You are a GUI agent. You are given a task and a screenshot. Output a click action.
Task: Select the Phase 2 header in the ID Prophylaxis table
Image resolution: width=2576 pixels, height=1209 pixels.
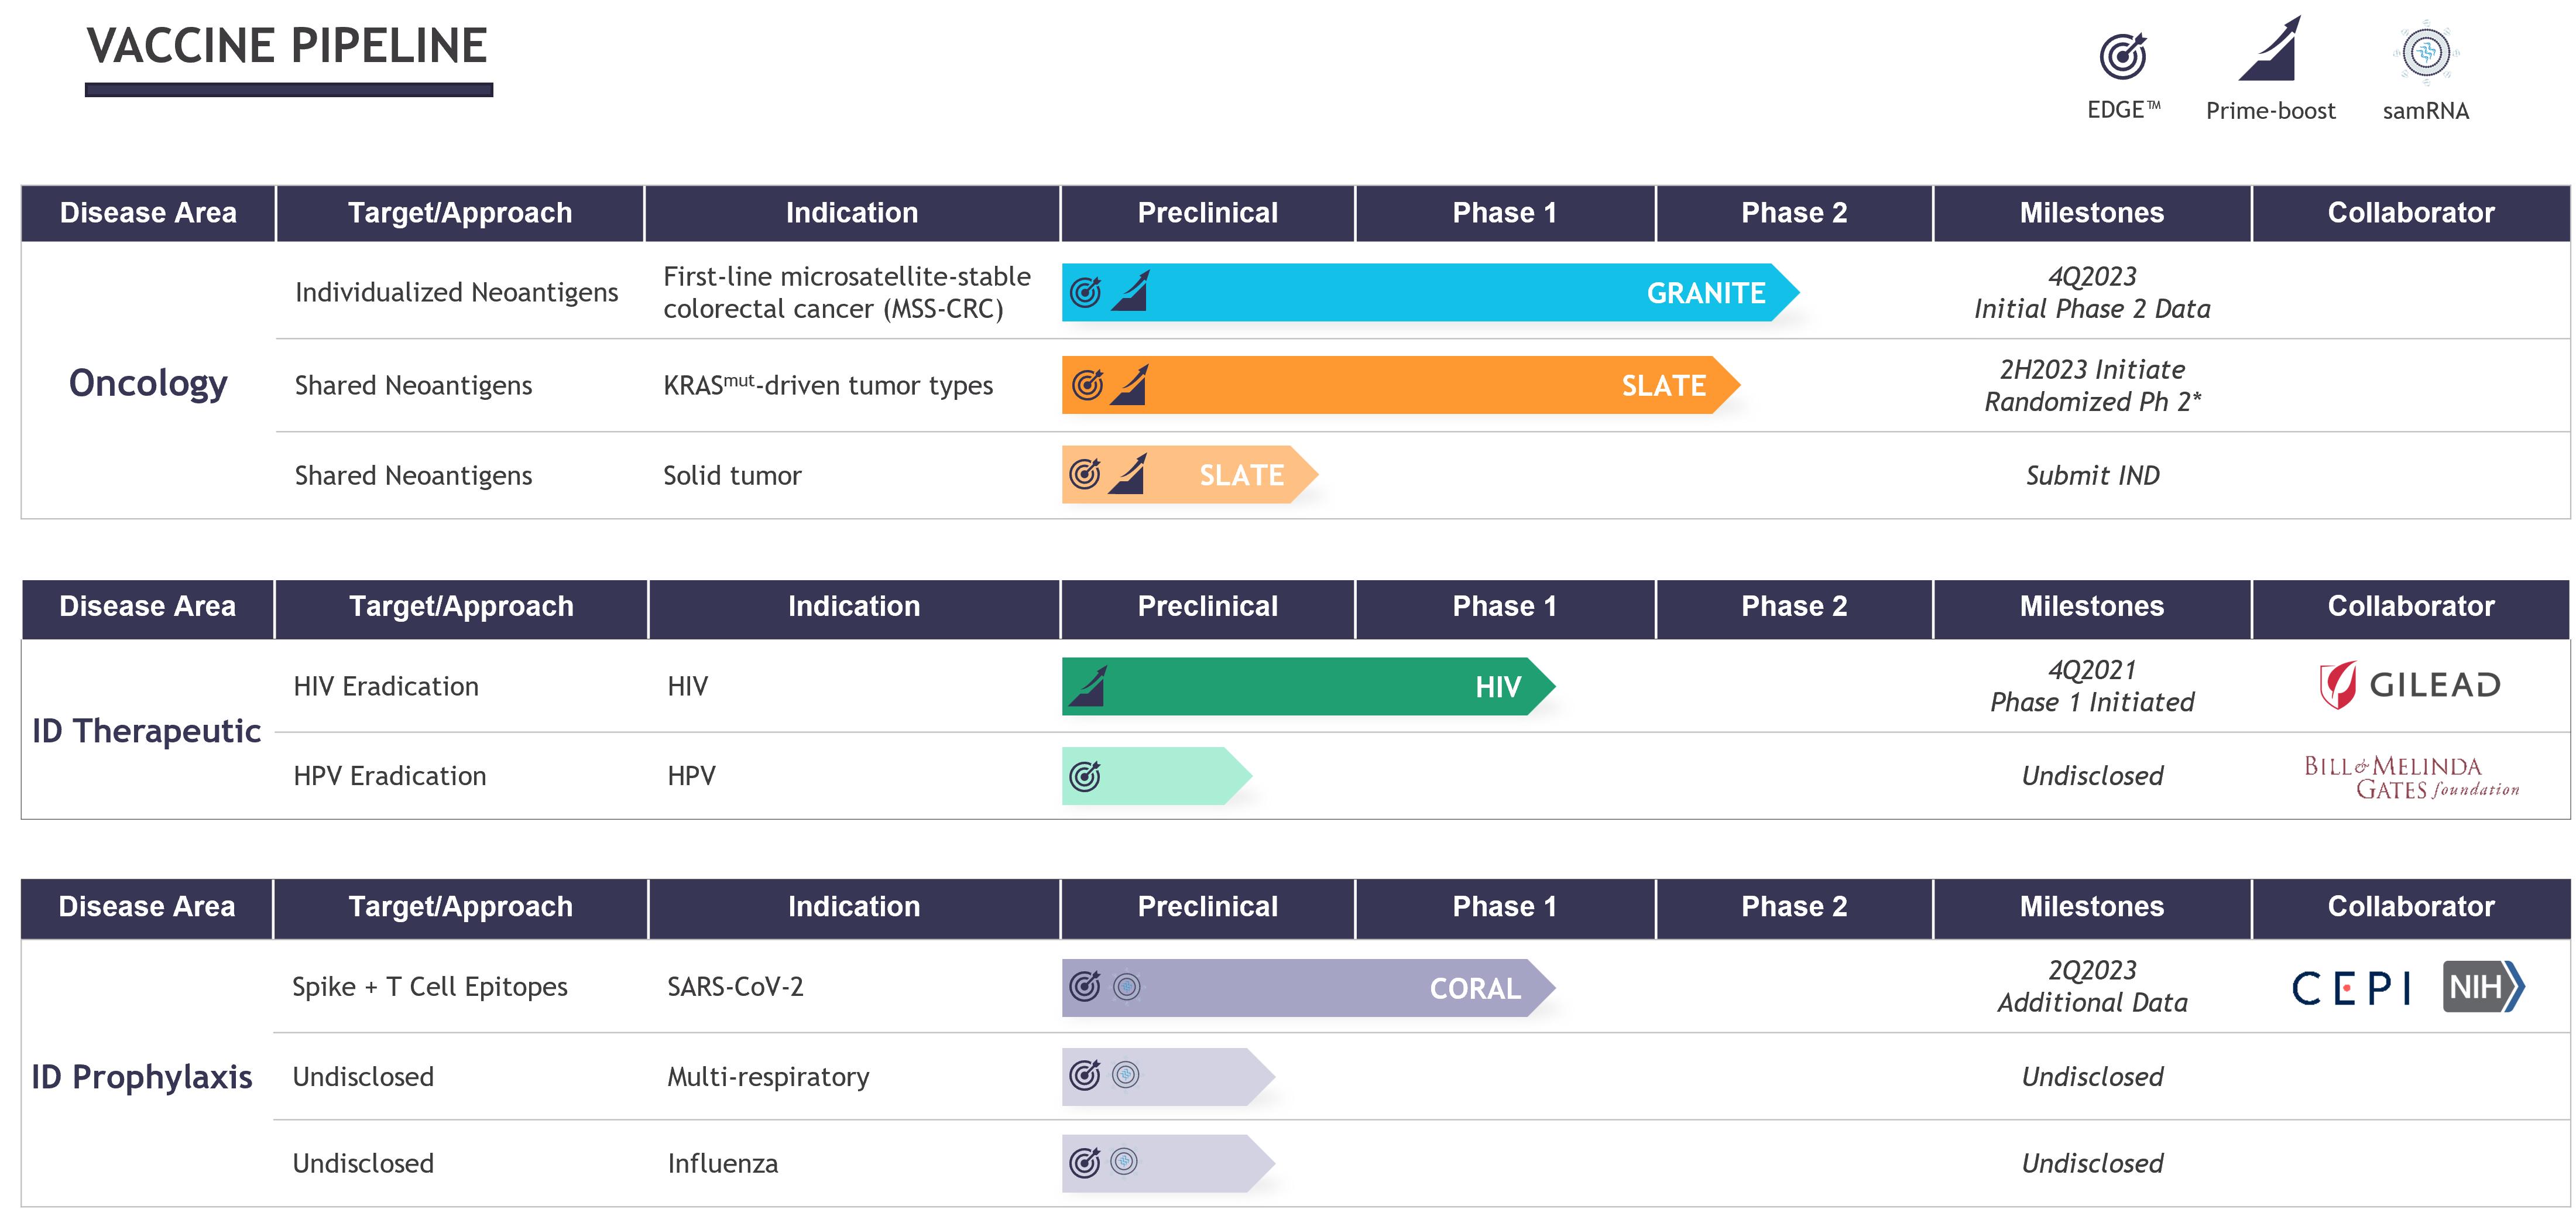point(1794,906)
